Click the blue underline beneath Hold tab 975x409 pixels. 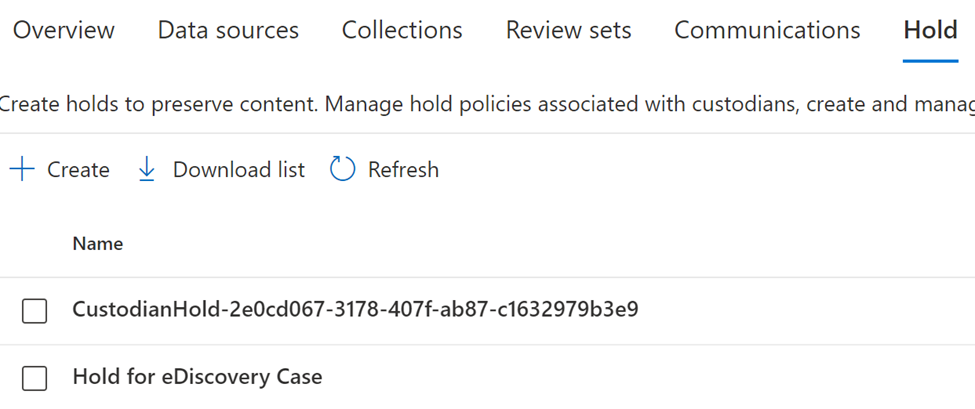(x=930, y=62)
